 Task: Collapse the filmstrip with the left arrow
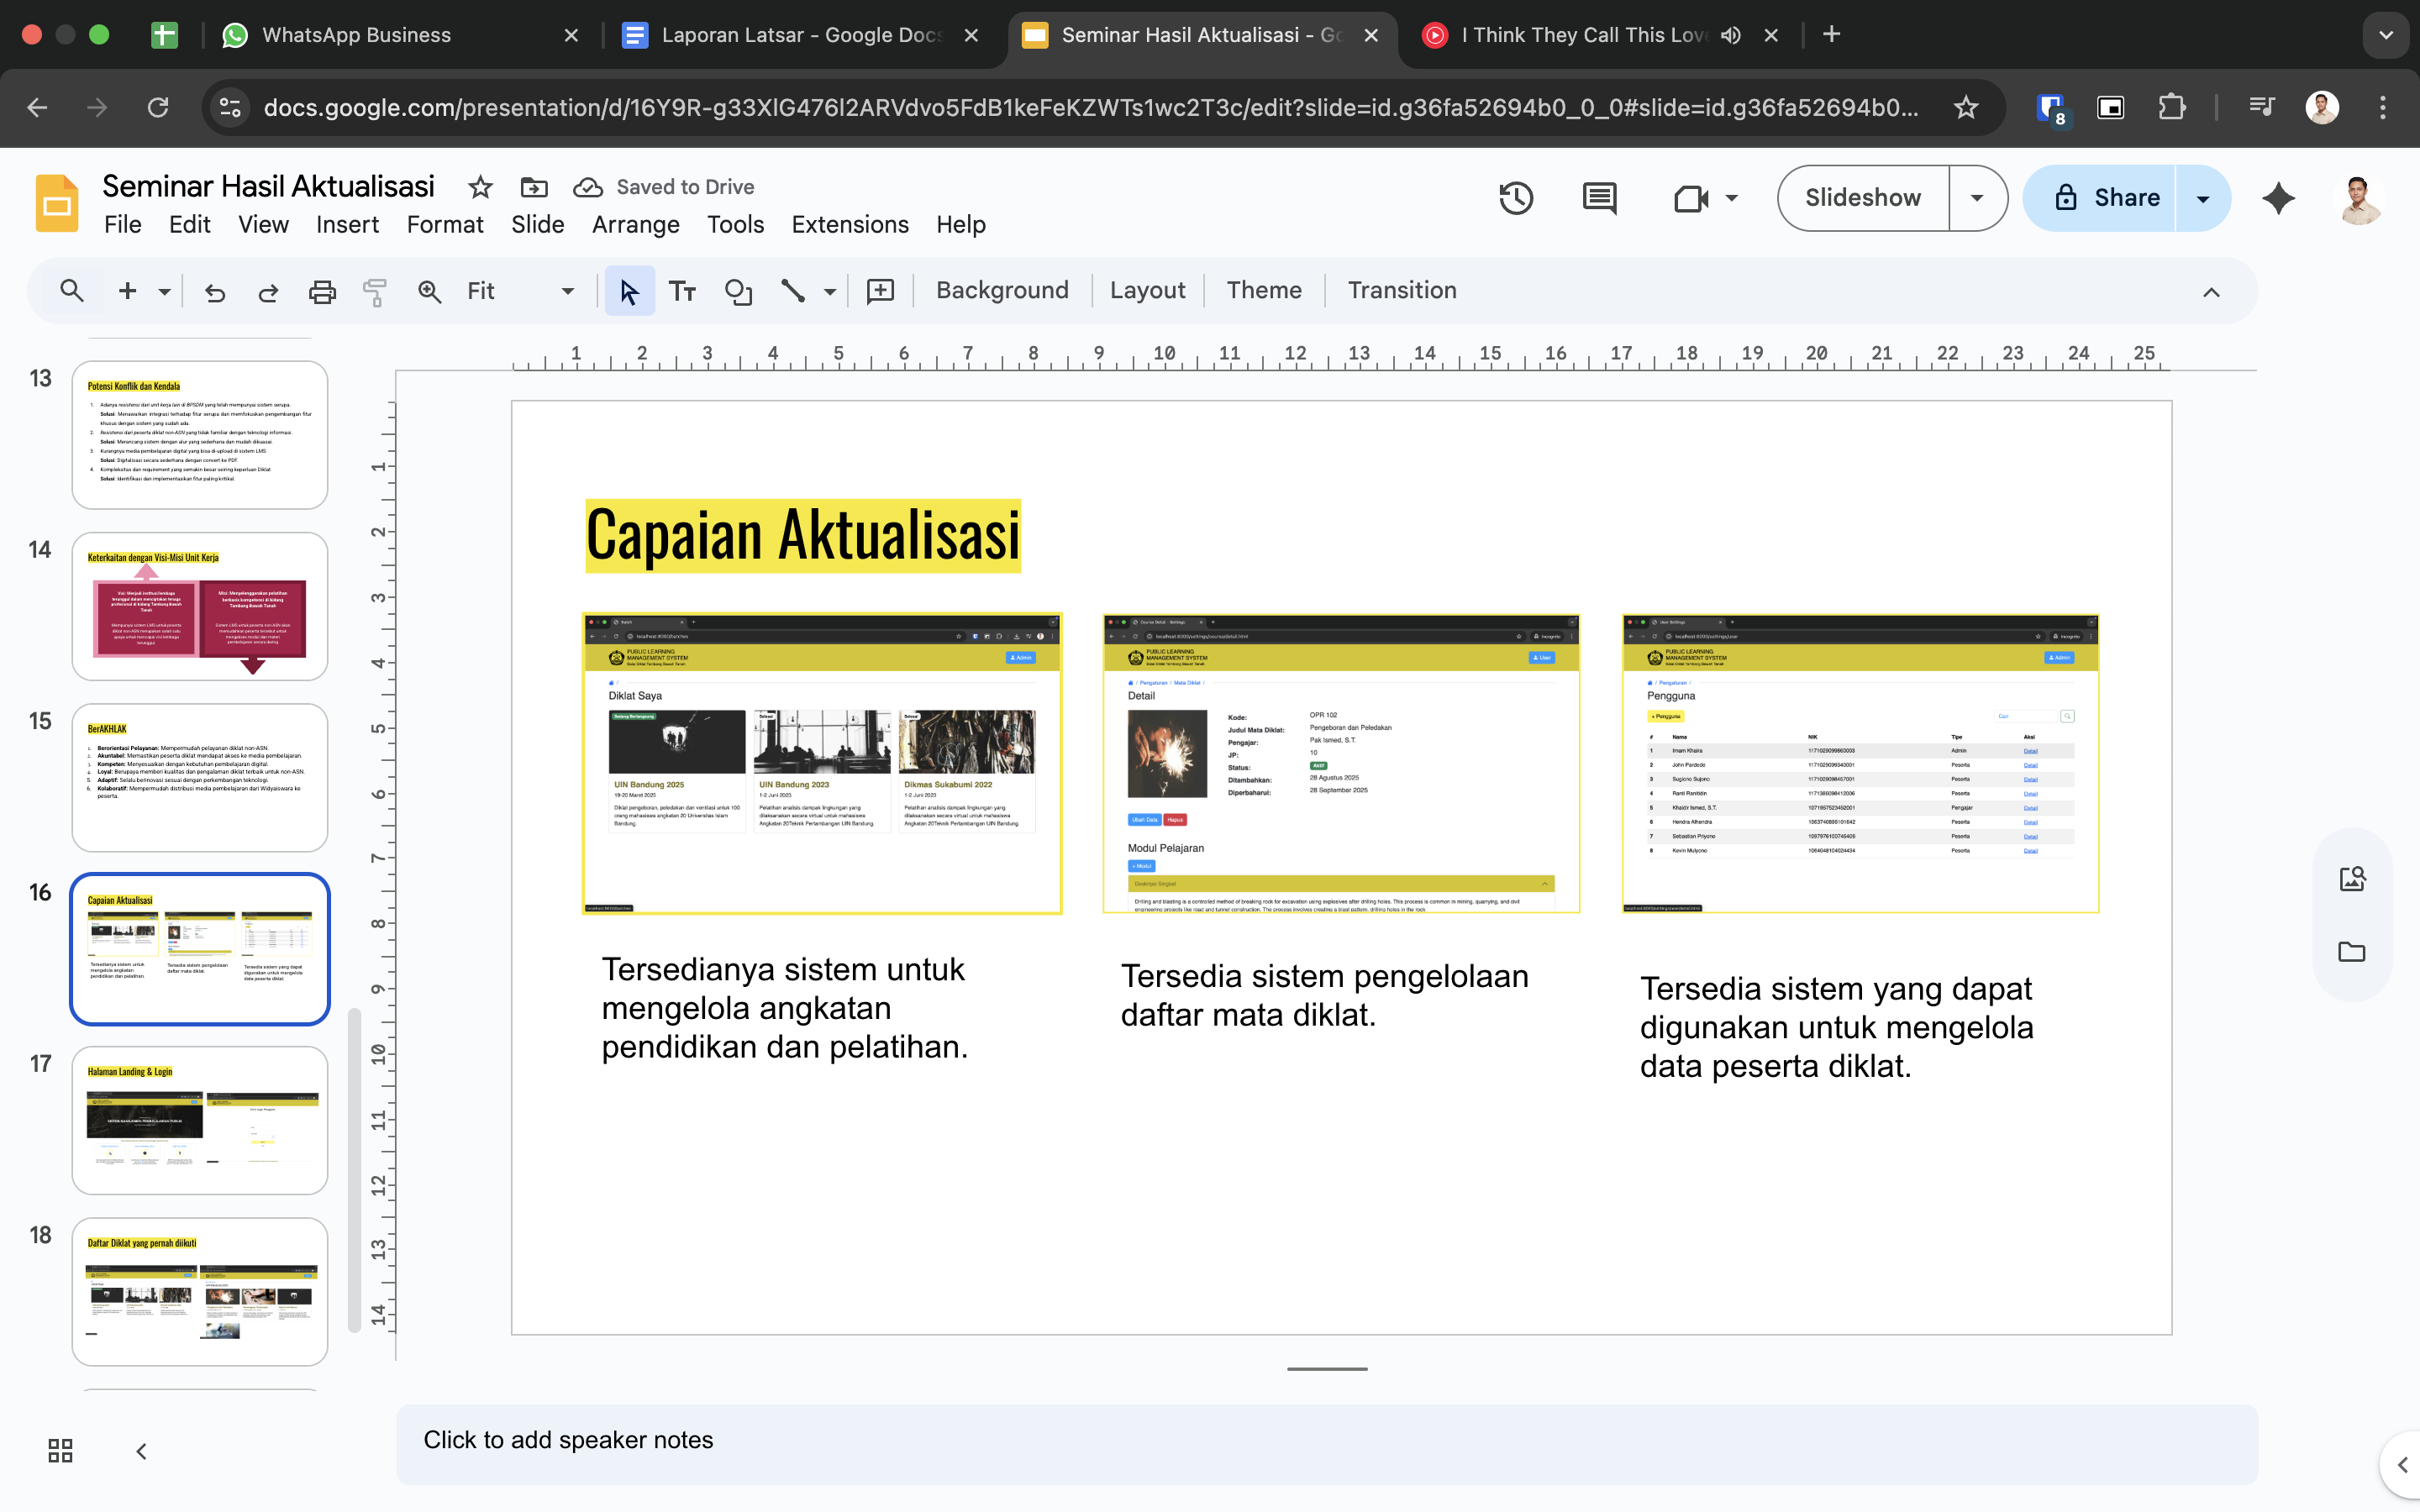pos(141,1450)
